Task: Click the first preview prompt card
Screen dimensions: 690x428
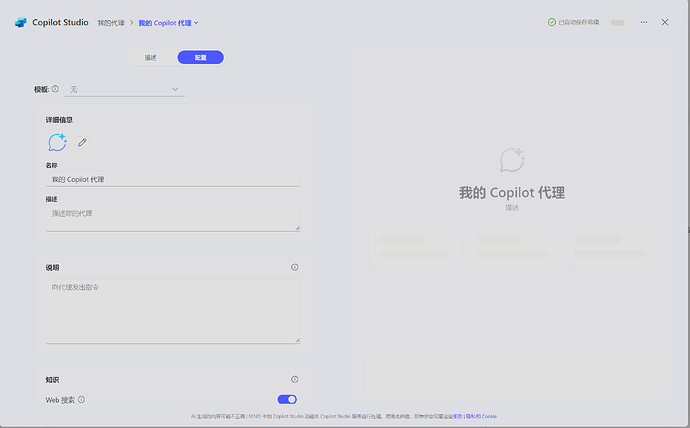Action: pyautogui.click(x=415, y=247)
